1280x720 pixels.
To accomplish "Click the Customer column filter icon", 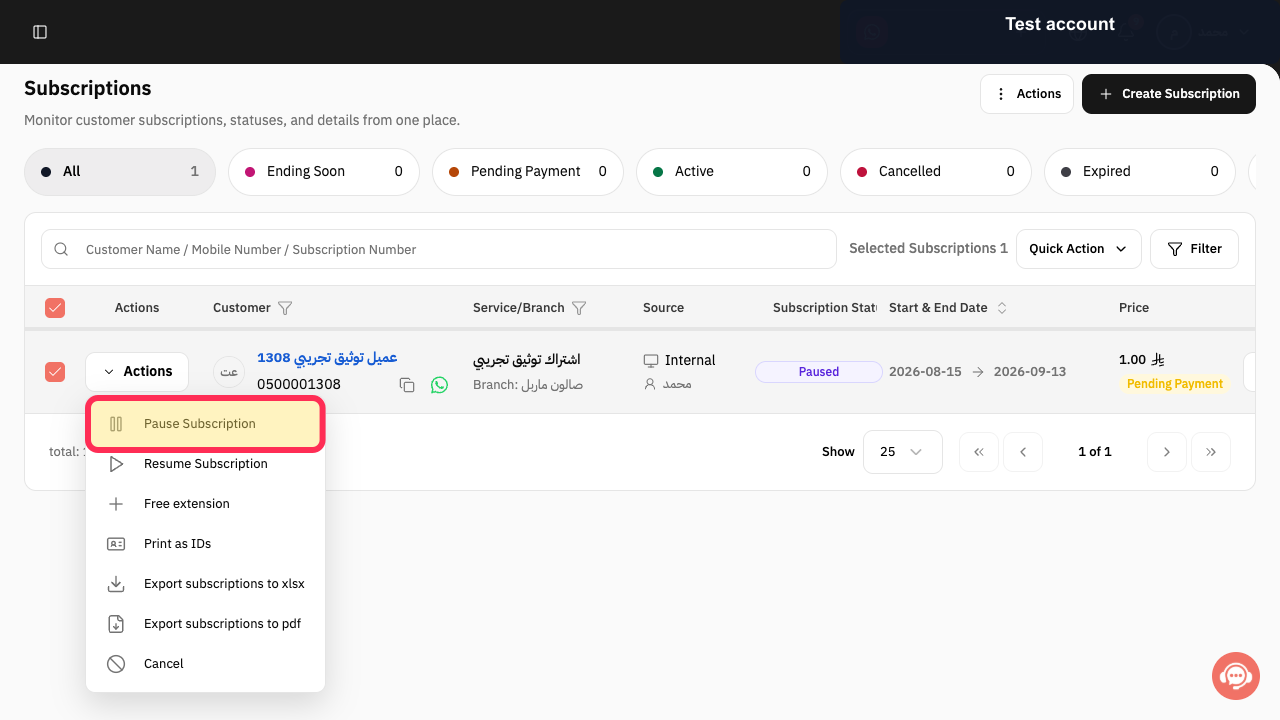I will click(285, 308).
